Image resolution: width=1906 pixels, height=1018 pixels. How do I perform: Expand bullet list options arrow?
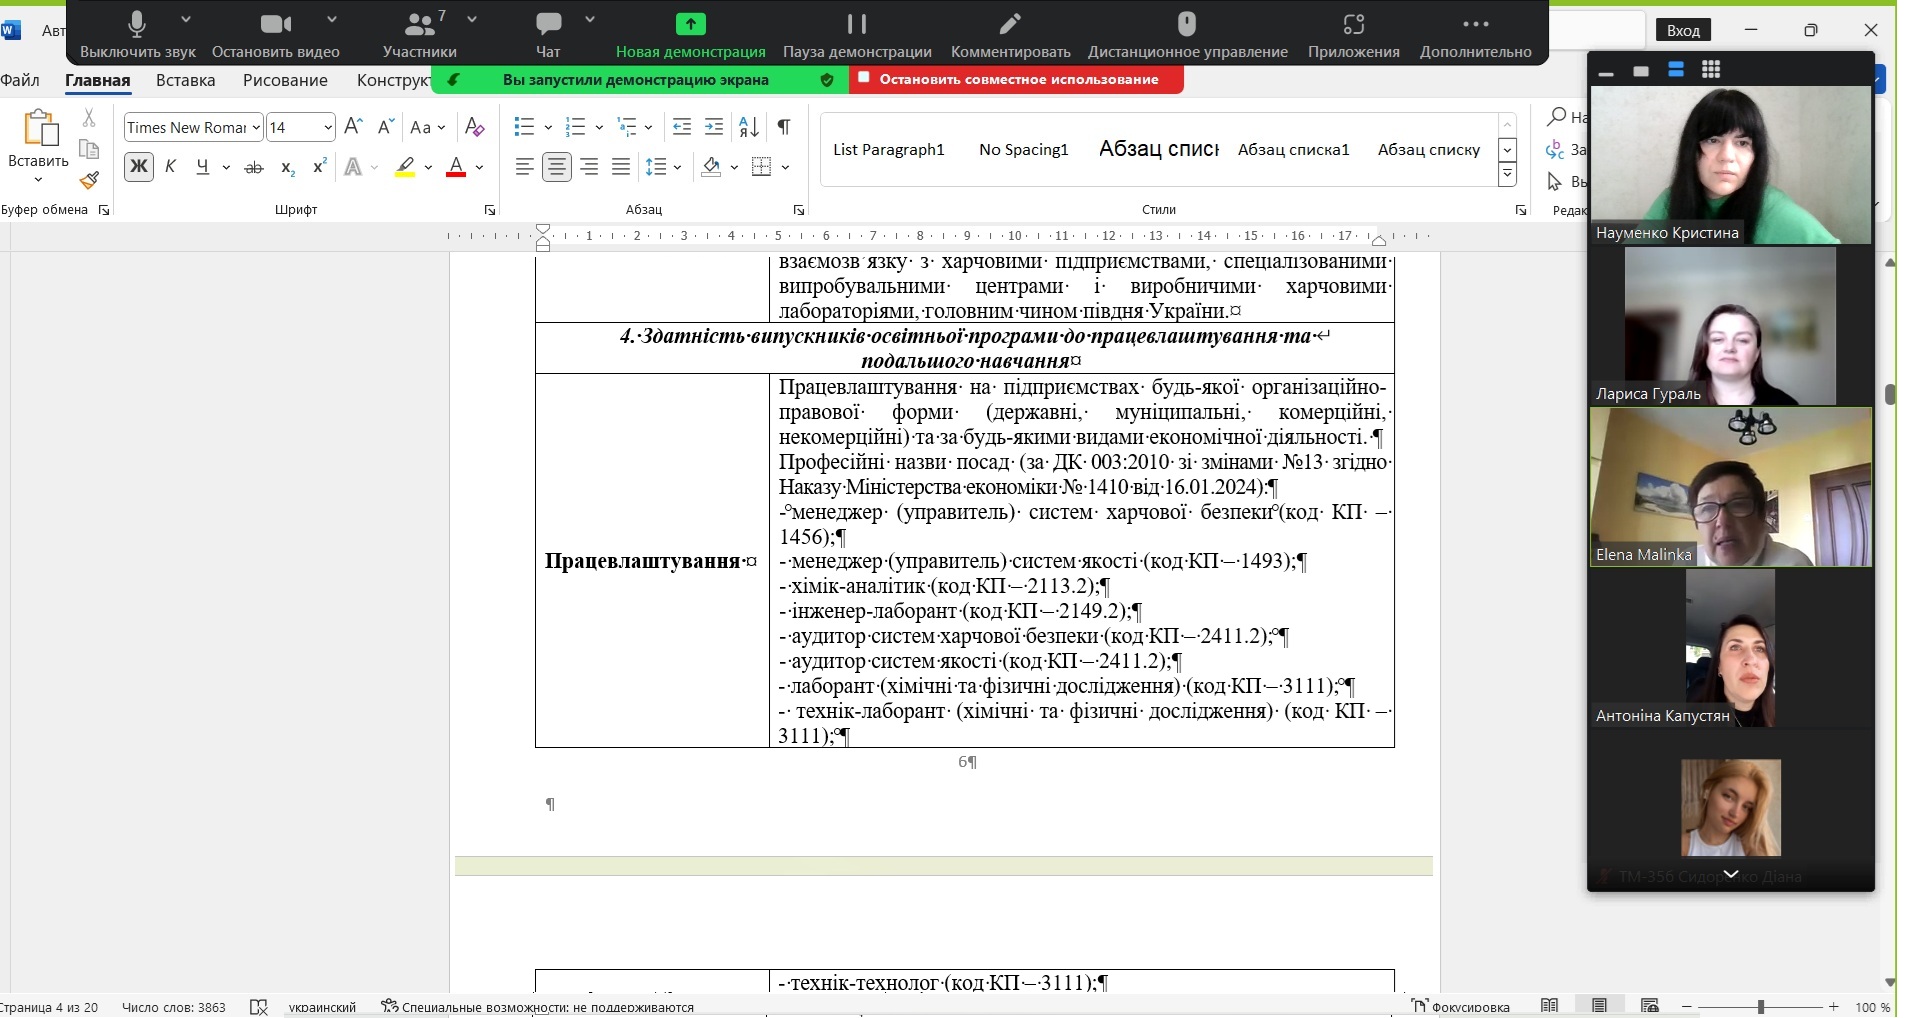548,127
